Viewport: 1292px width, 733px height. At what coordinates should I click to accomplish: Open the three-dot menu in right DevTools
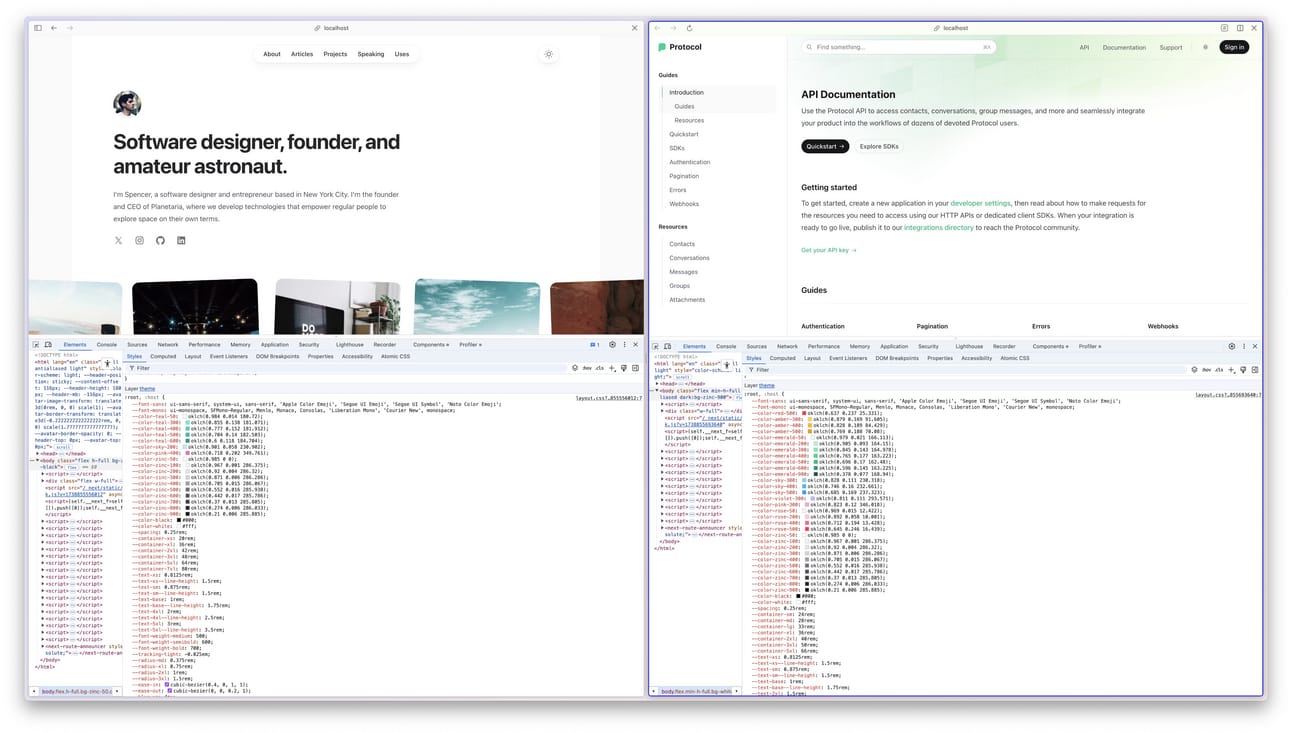click(x=1244, y=346)
